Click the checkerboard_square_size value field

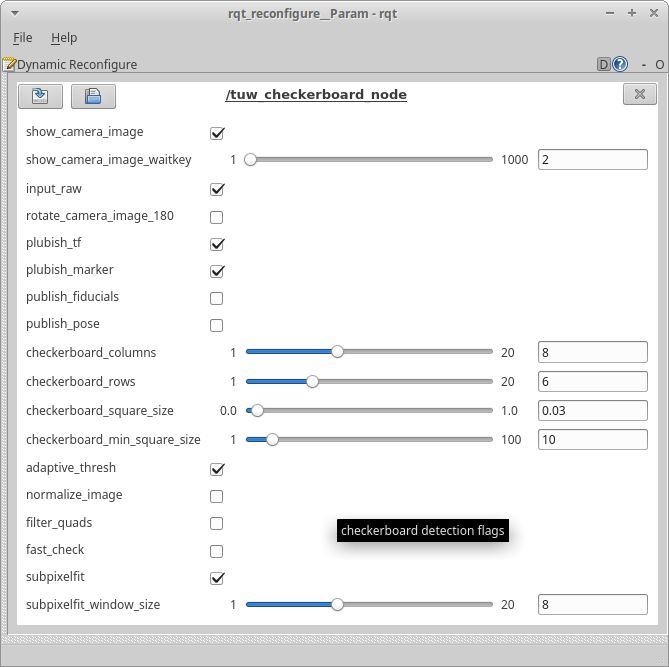click(x=593, y=411)
